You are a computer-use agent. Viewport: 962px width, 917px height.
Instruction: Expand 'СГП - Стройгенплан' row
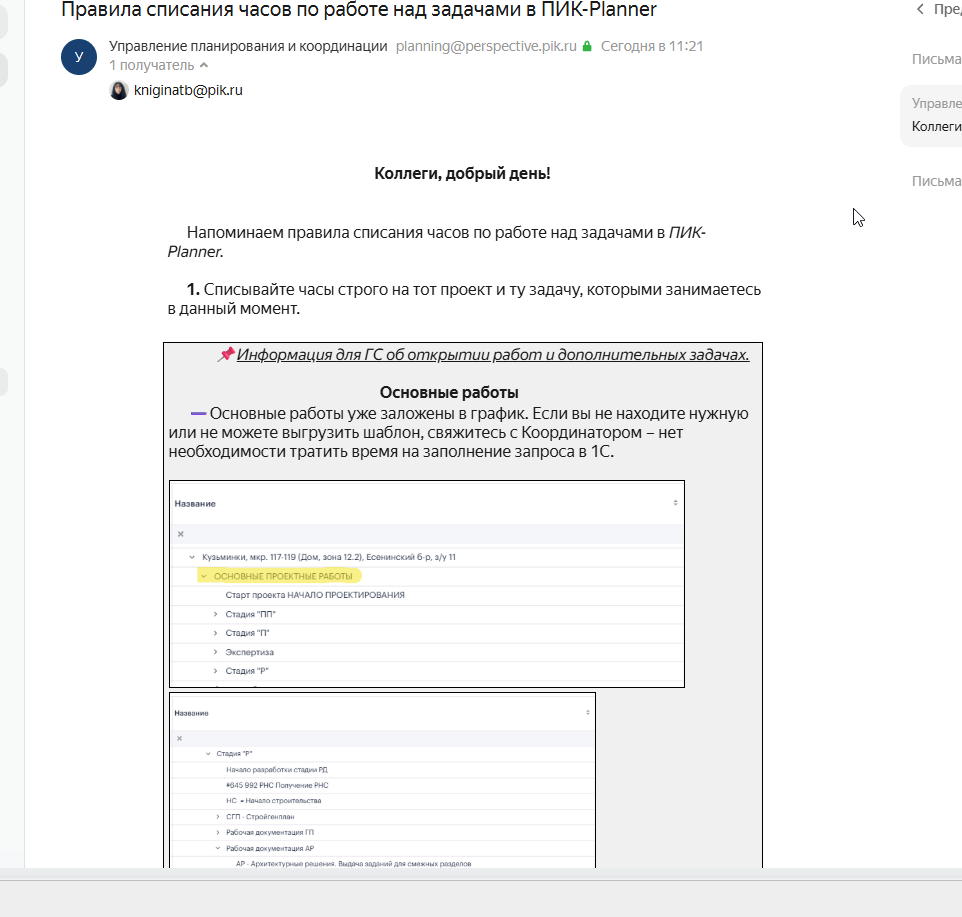218,817
